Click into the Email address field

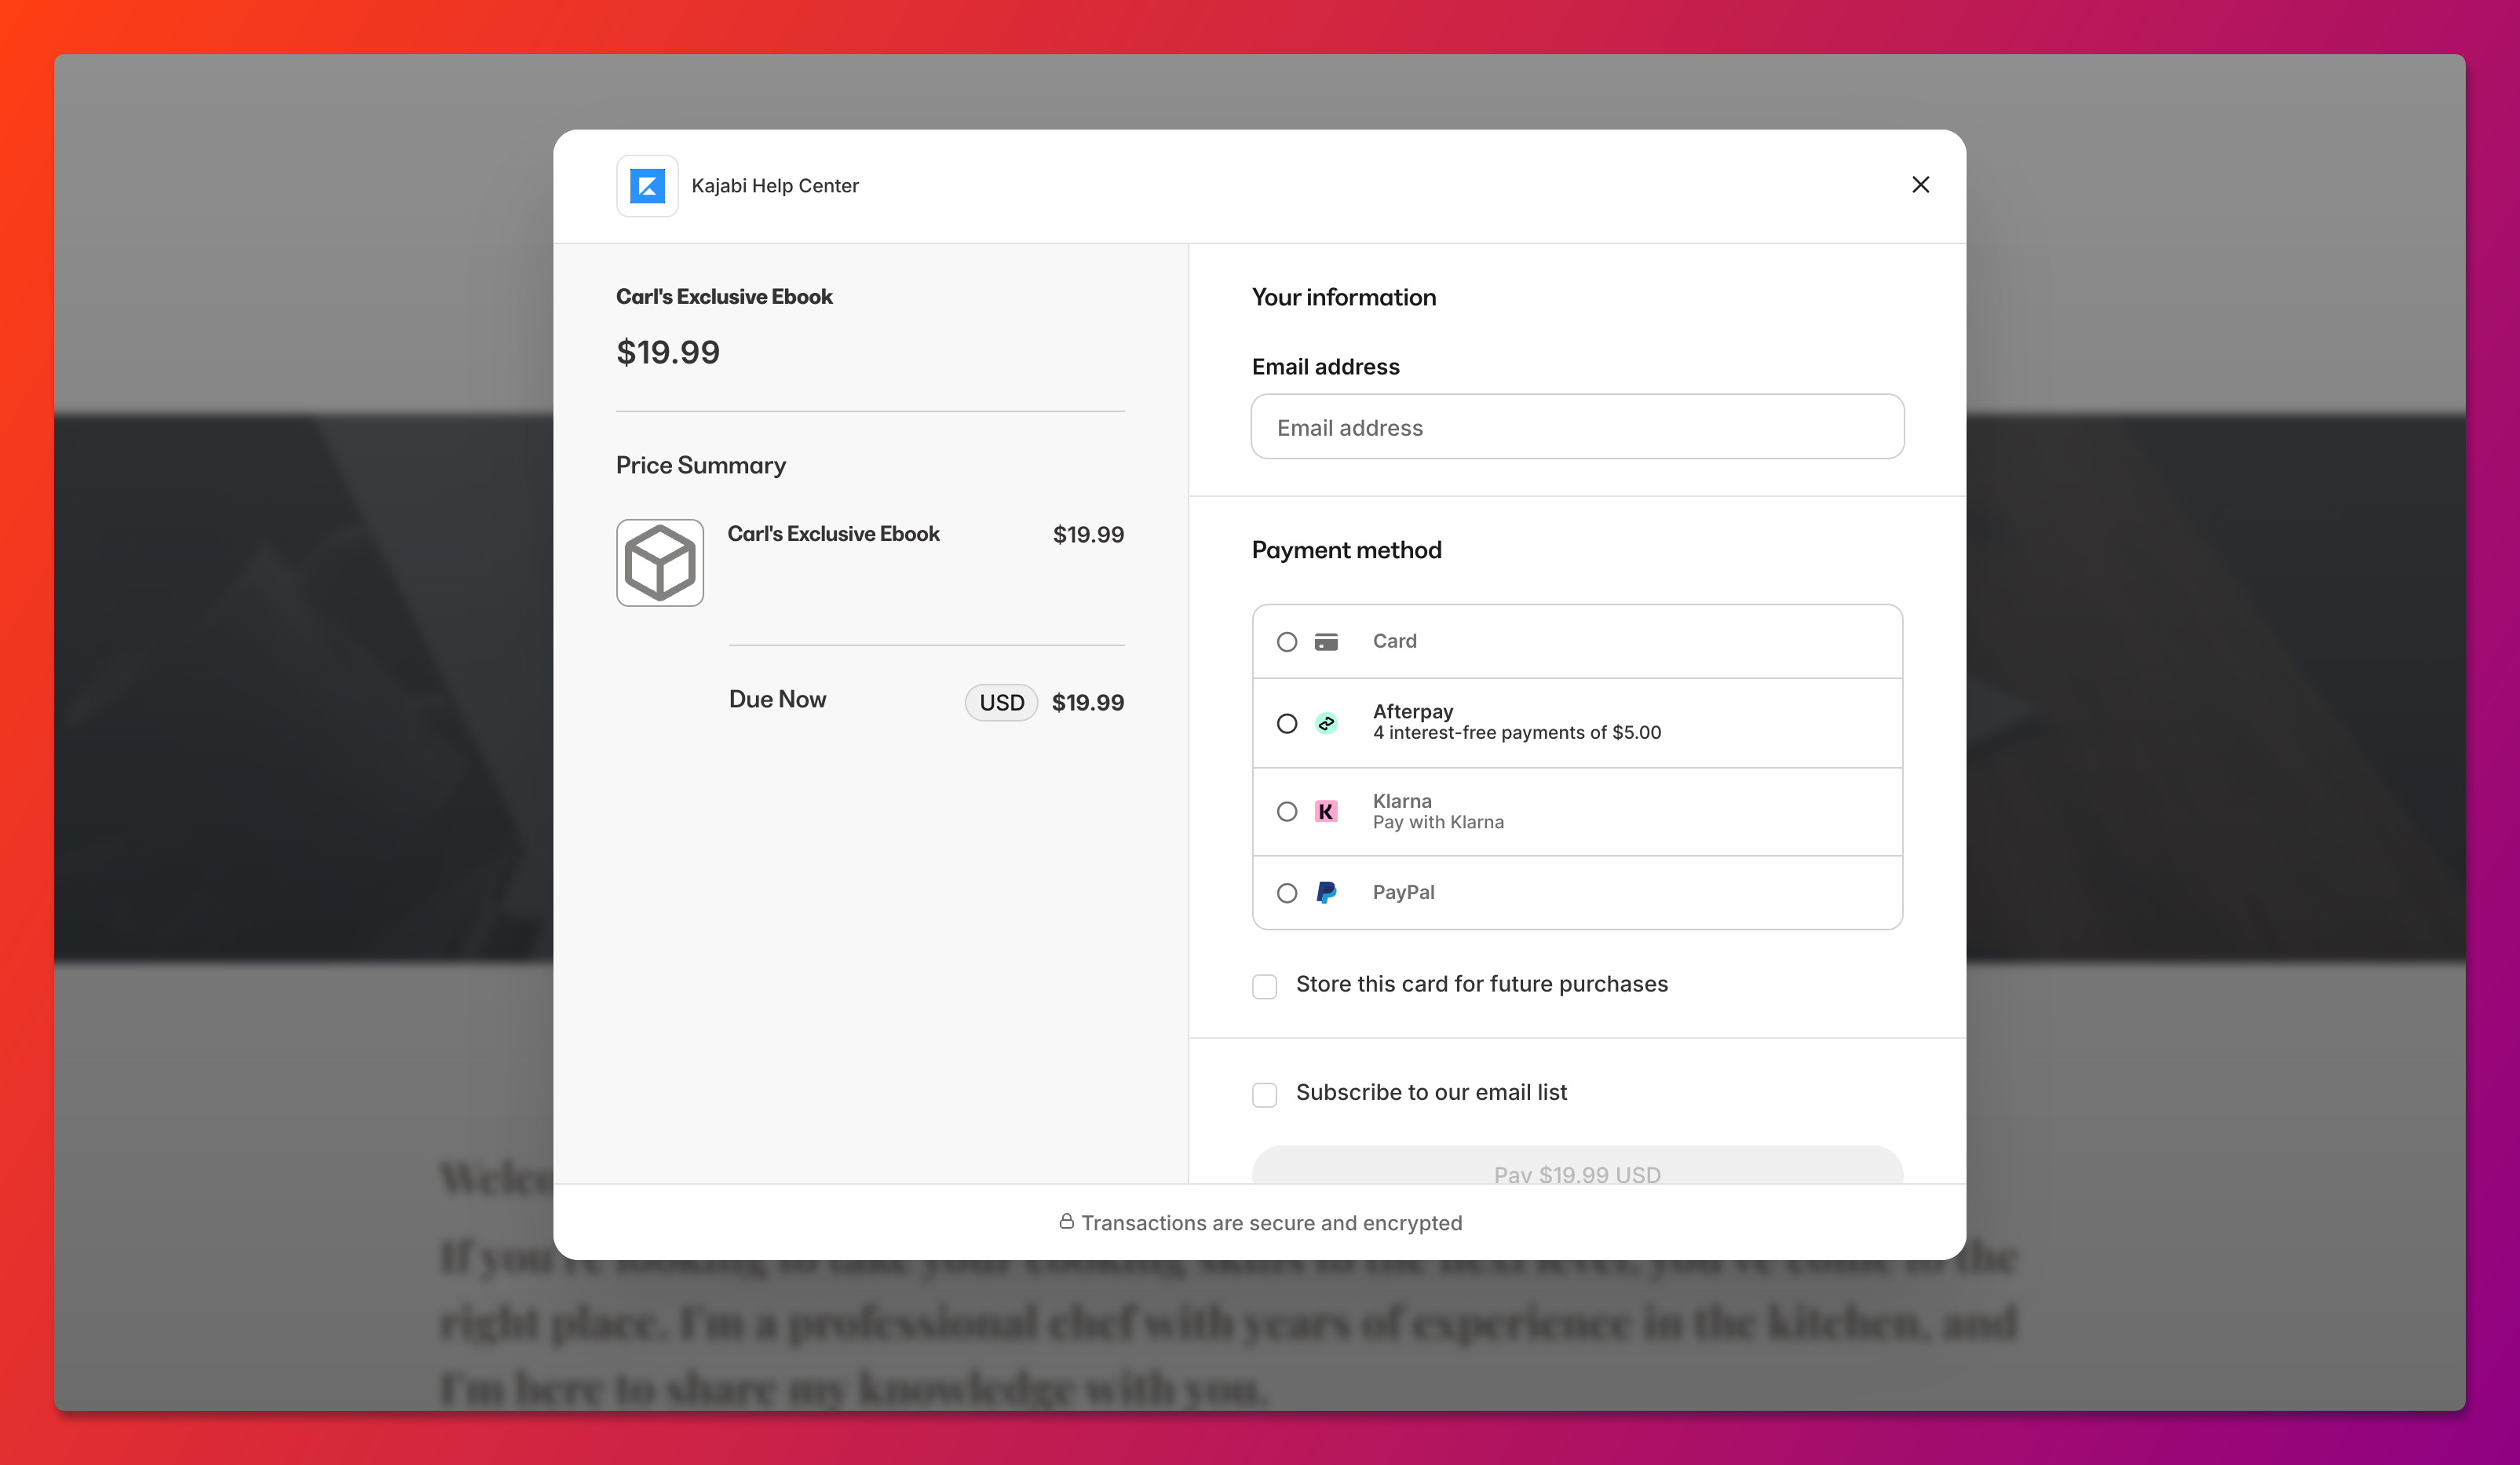[1577, 427]
